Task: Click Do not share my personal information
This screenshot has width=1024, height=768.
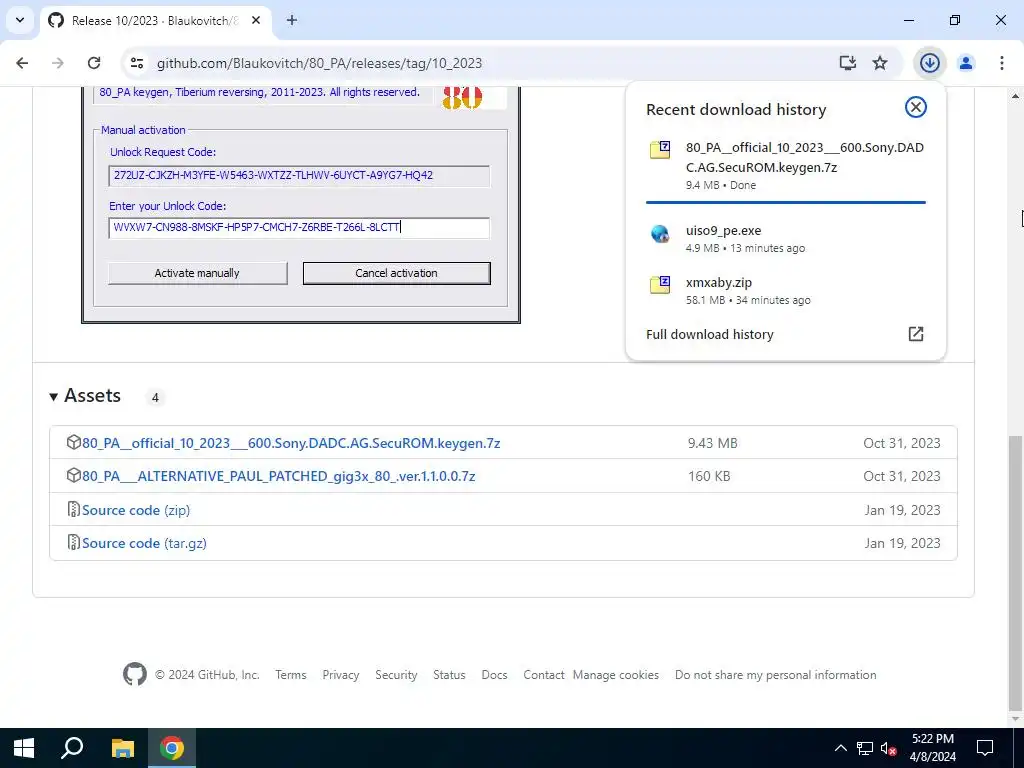Action: pyautogui.click(x=776, y=675)
